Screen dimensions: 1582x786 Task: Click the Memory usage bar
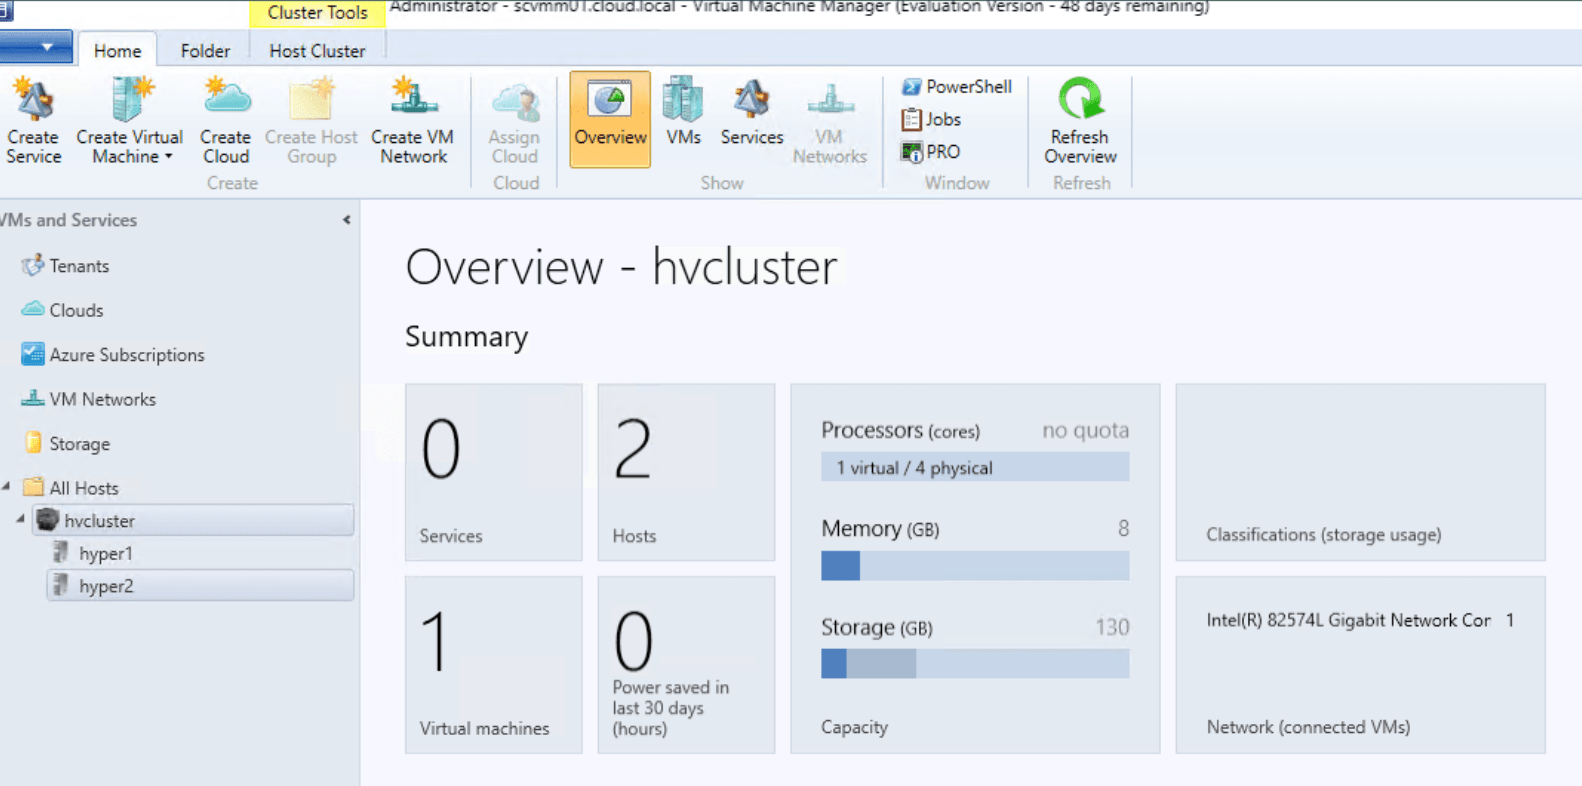click(x=974, y=566)
